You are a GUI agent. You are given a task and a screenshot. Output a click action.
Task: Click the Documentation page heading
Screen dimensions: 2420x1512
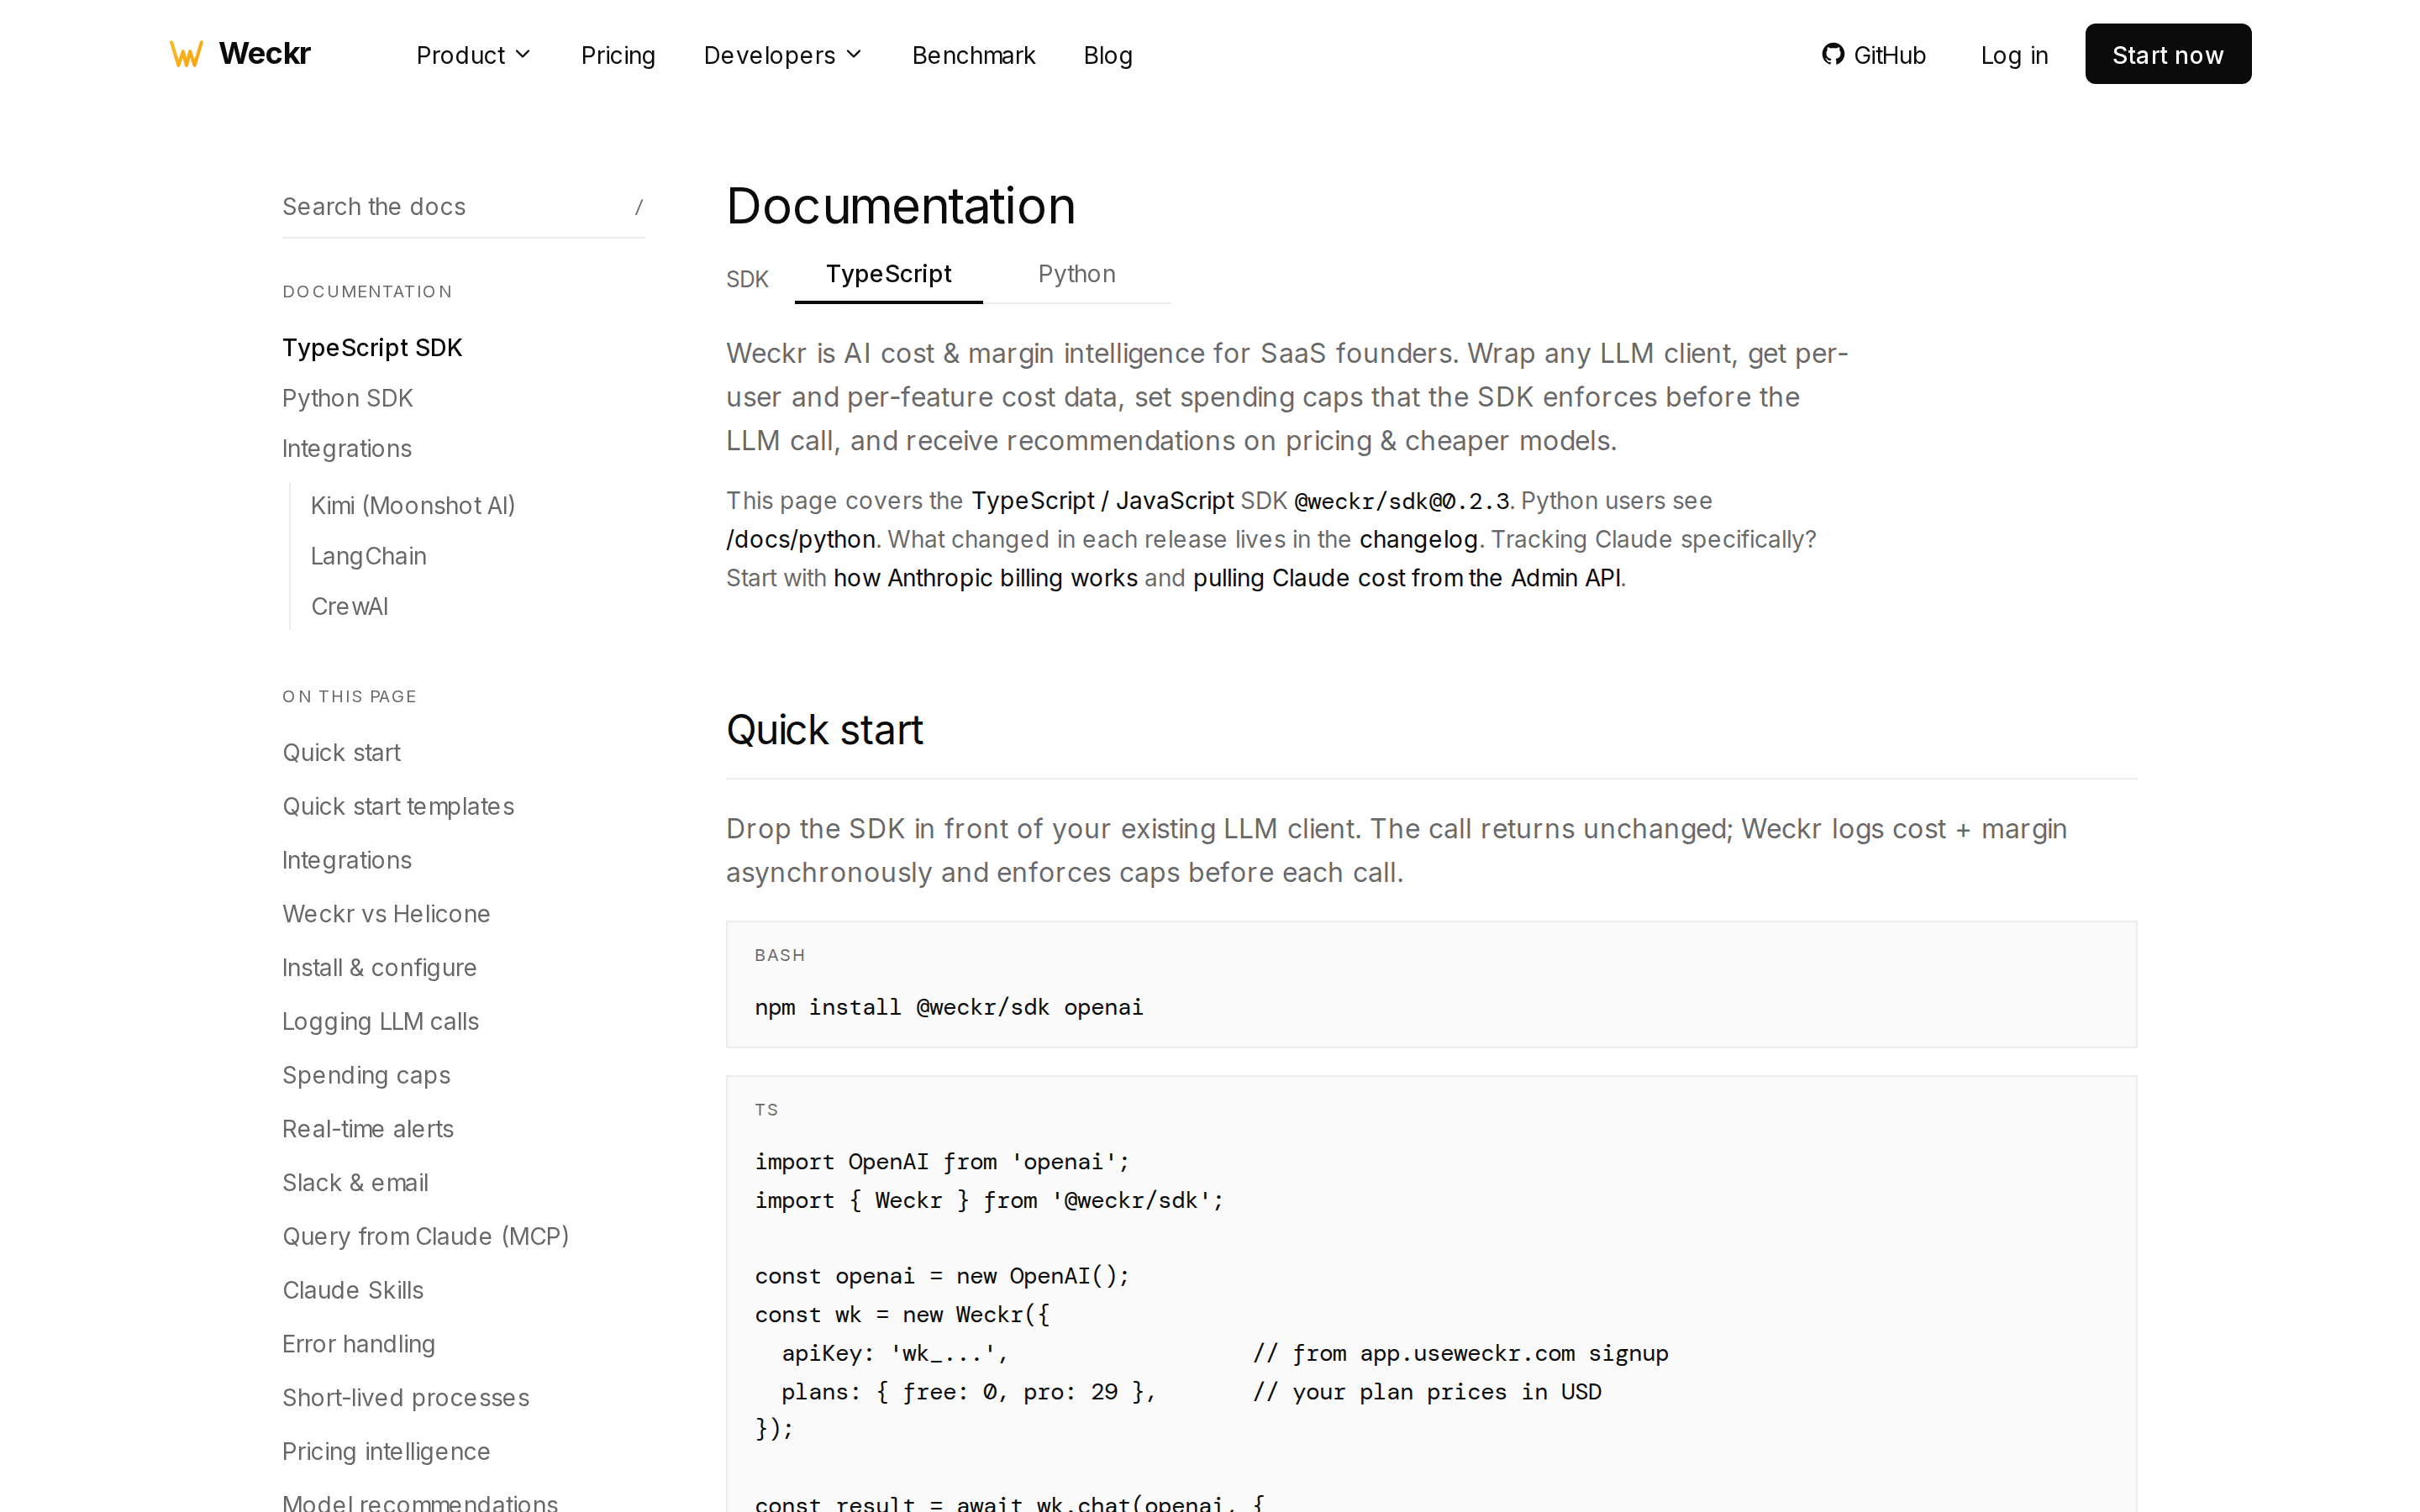(x=900, y=206)
